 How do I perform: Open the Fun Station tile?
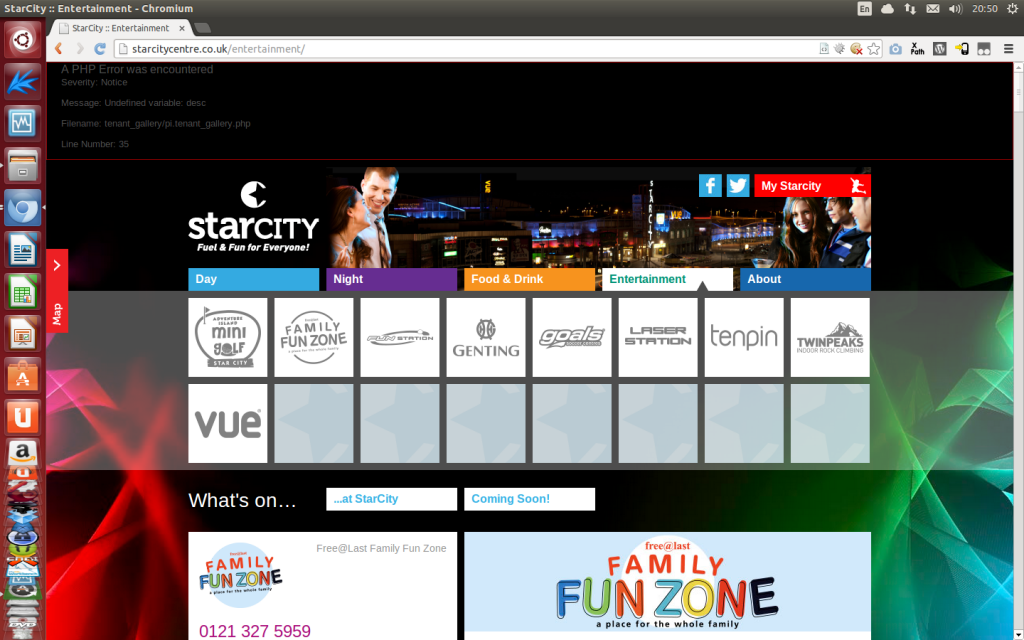tap(400, 337)
